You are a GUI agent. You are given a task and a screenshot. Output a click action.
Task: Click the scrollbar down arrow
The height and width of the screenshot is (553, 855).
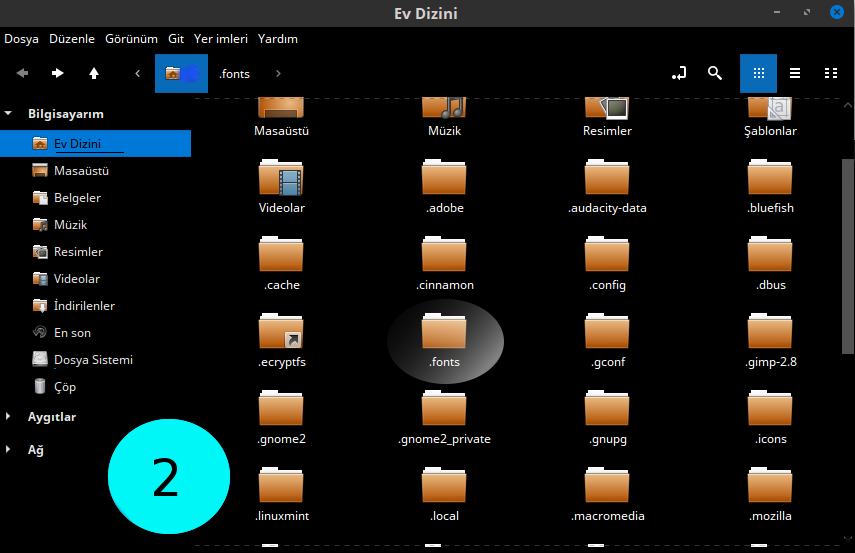pyautogui.click(x=848, y=539)
